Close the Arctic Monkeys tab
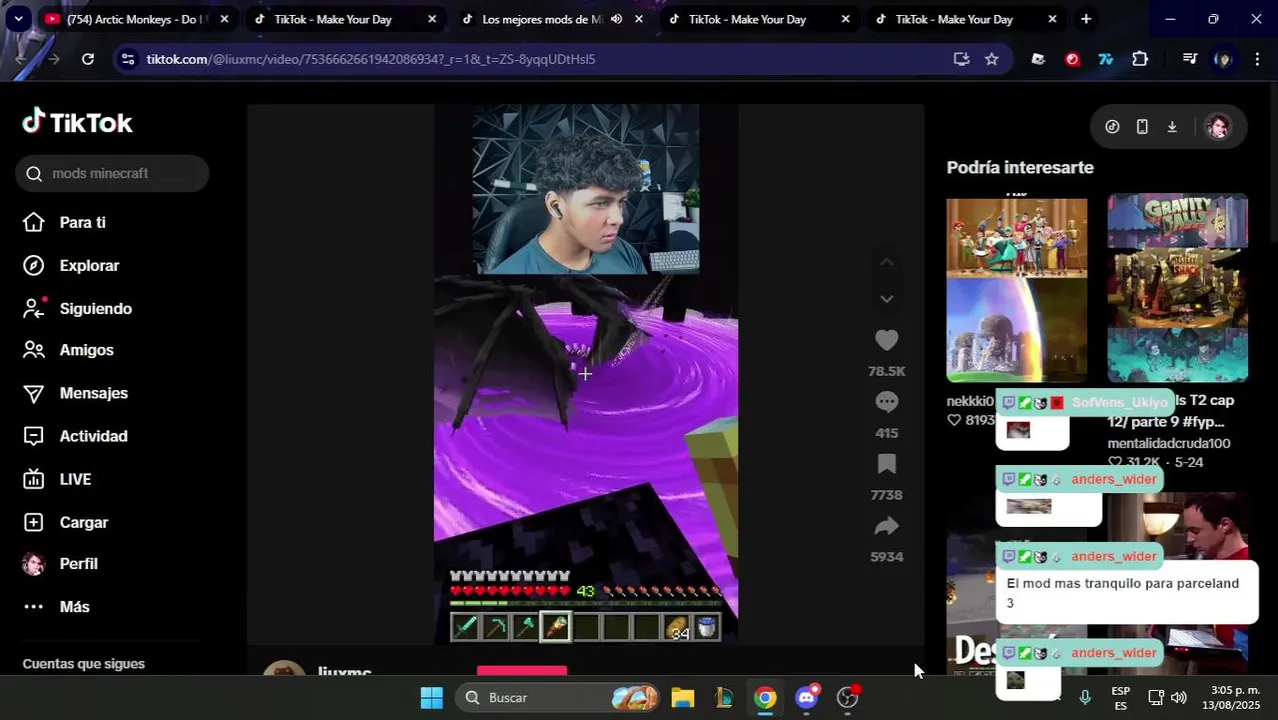The image size is (1278, 720). (x=224, y=19)
